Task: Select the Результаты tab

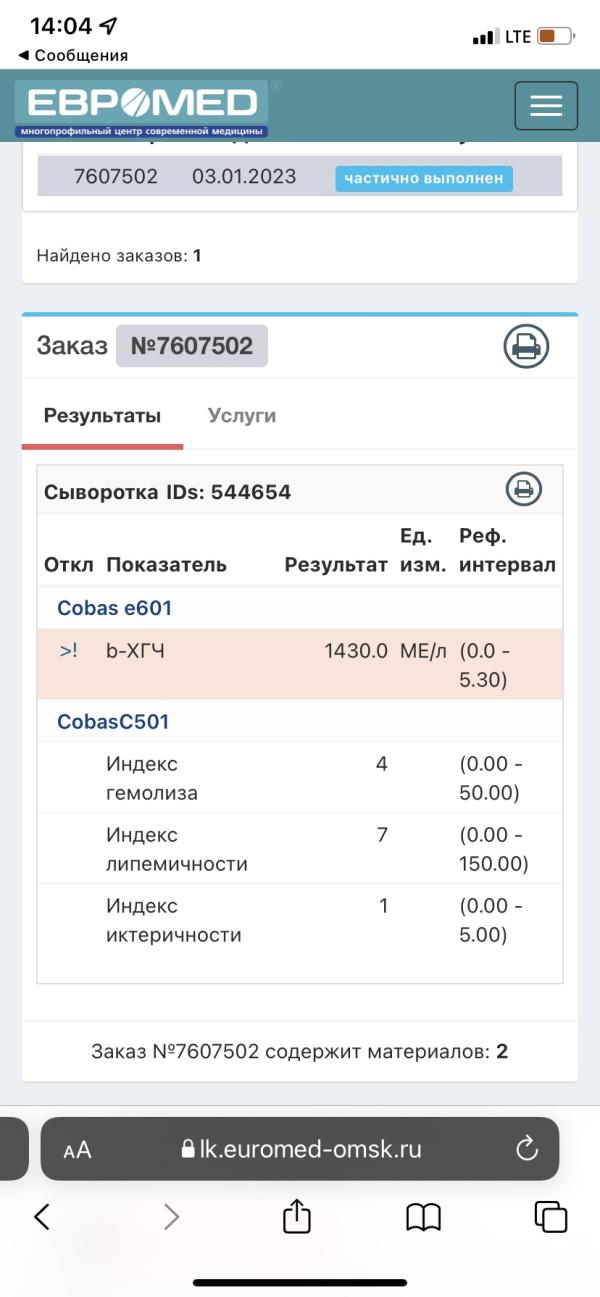Action: pyautogui.click(x=102, y=416)
